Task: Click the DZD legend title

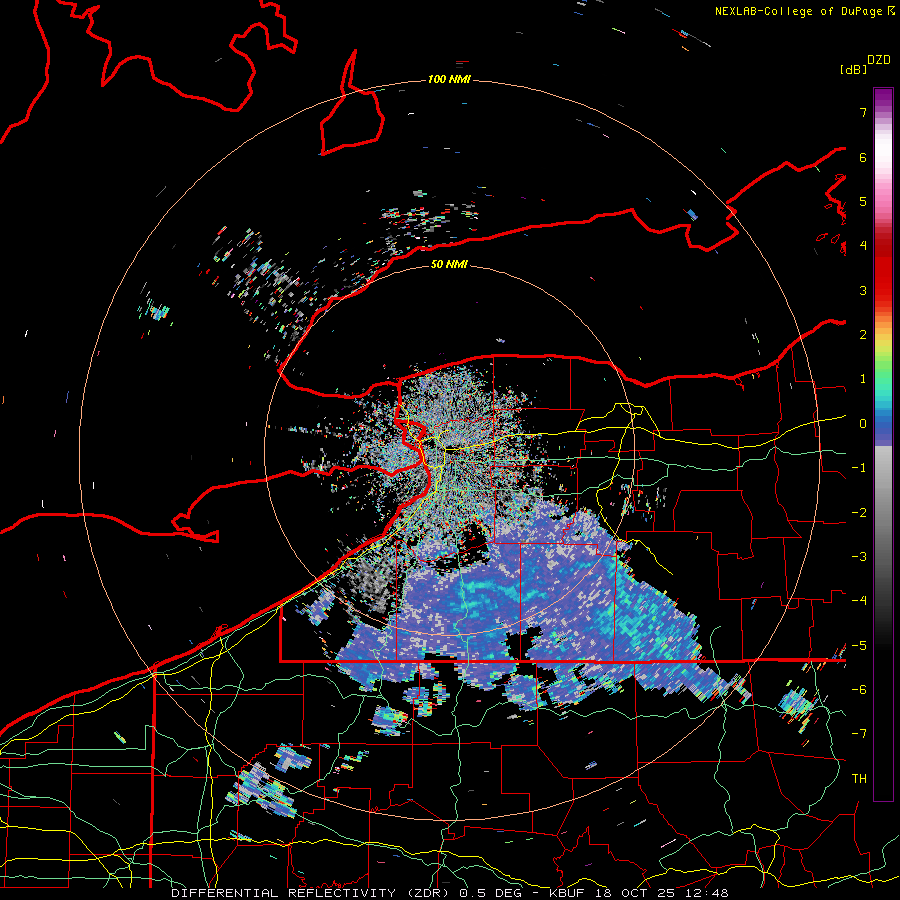Action: click(879, 60)
